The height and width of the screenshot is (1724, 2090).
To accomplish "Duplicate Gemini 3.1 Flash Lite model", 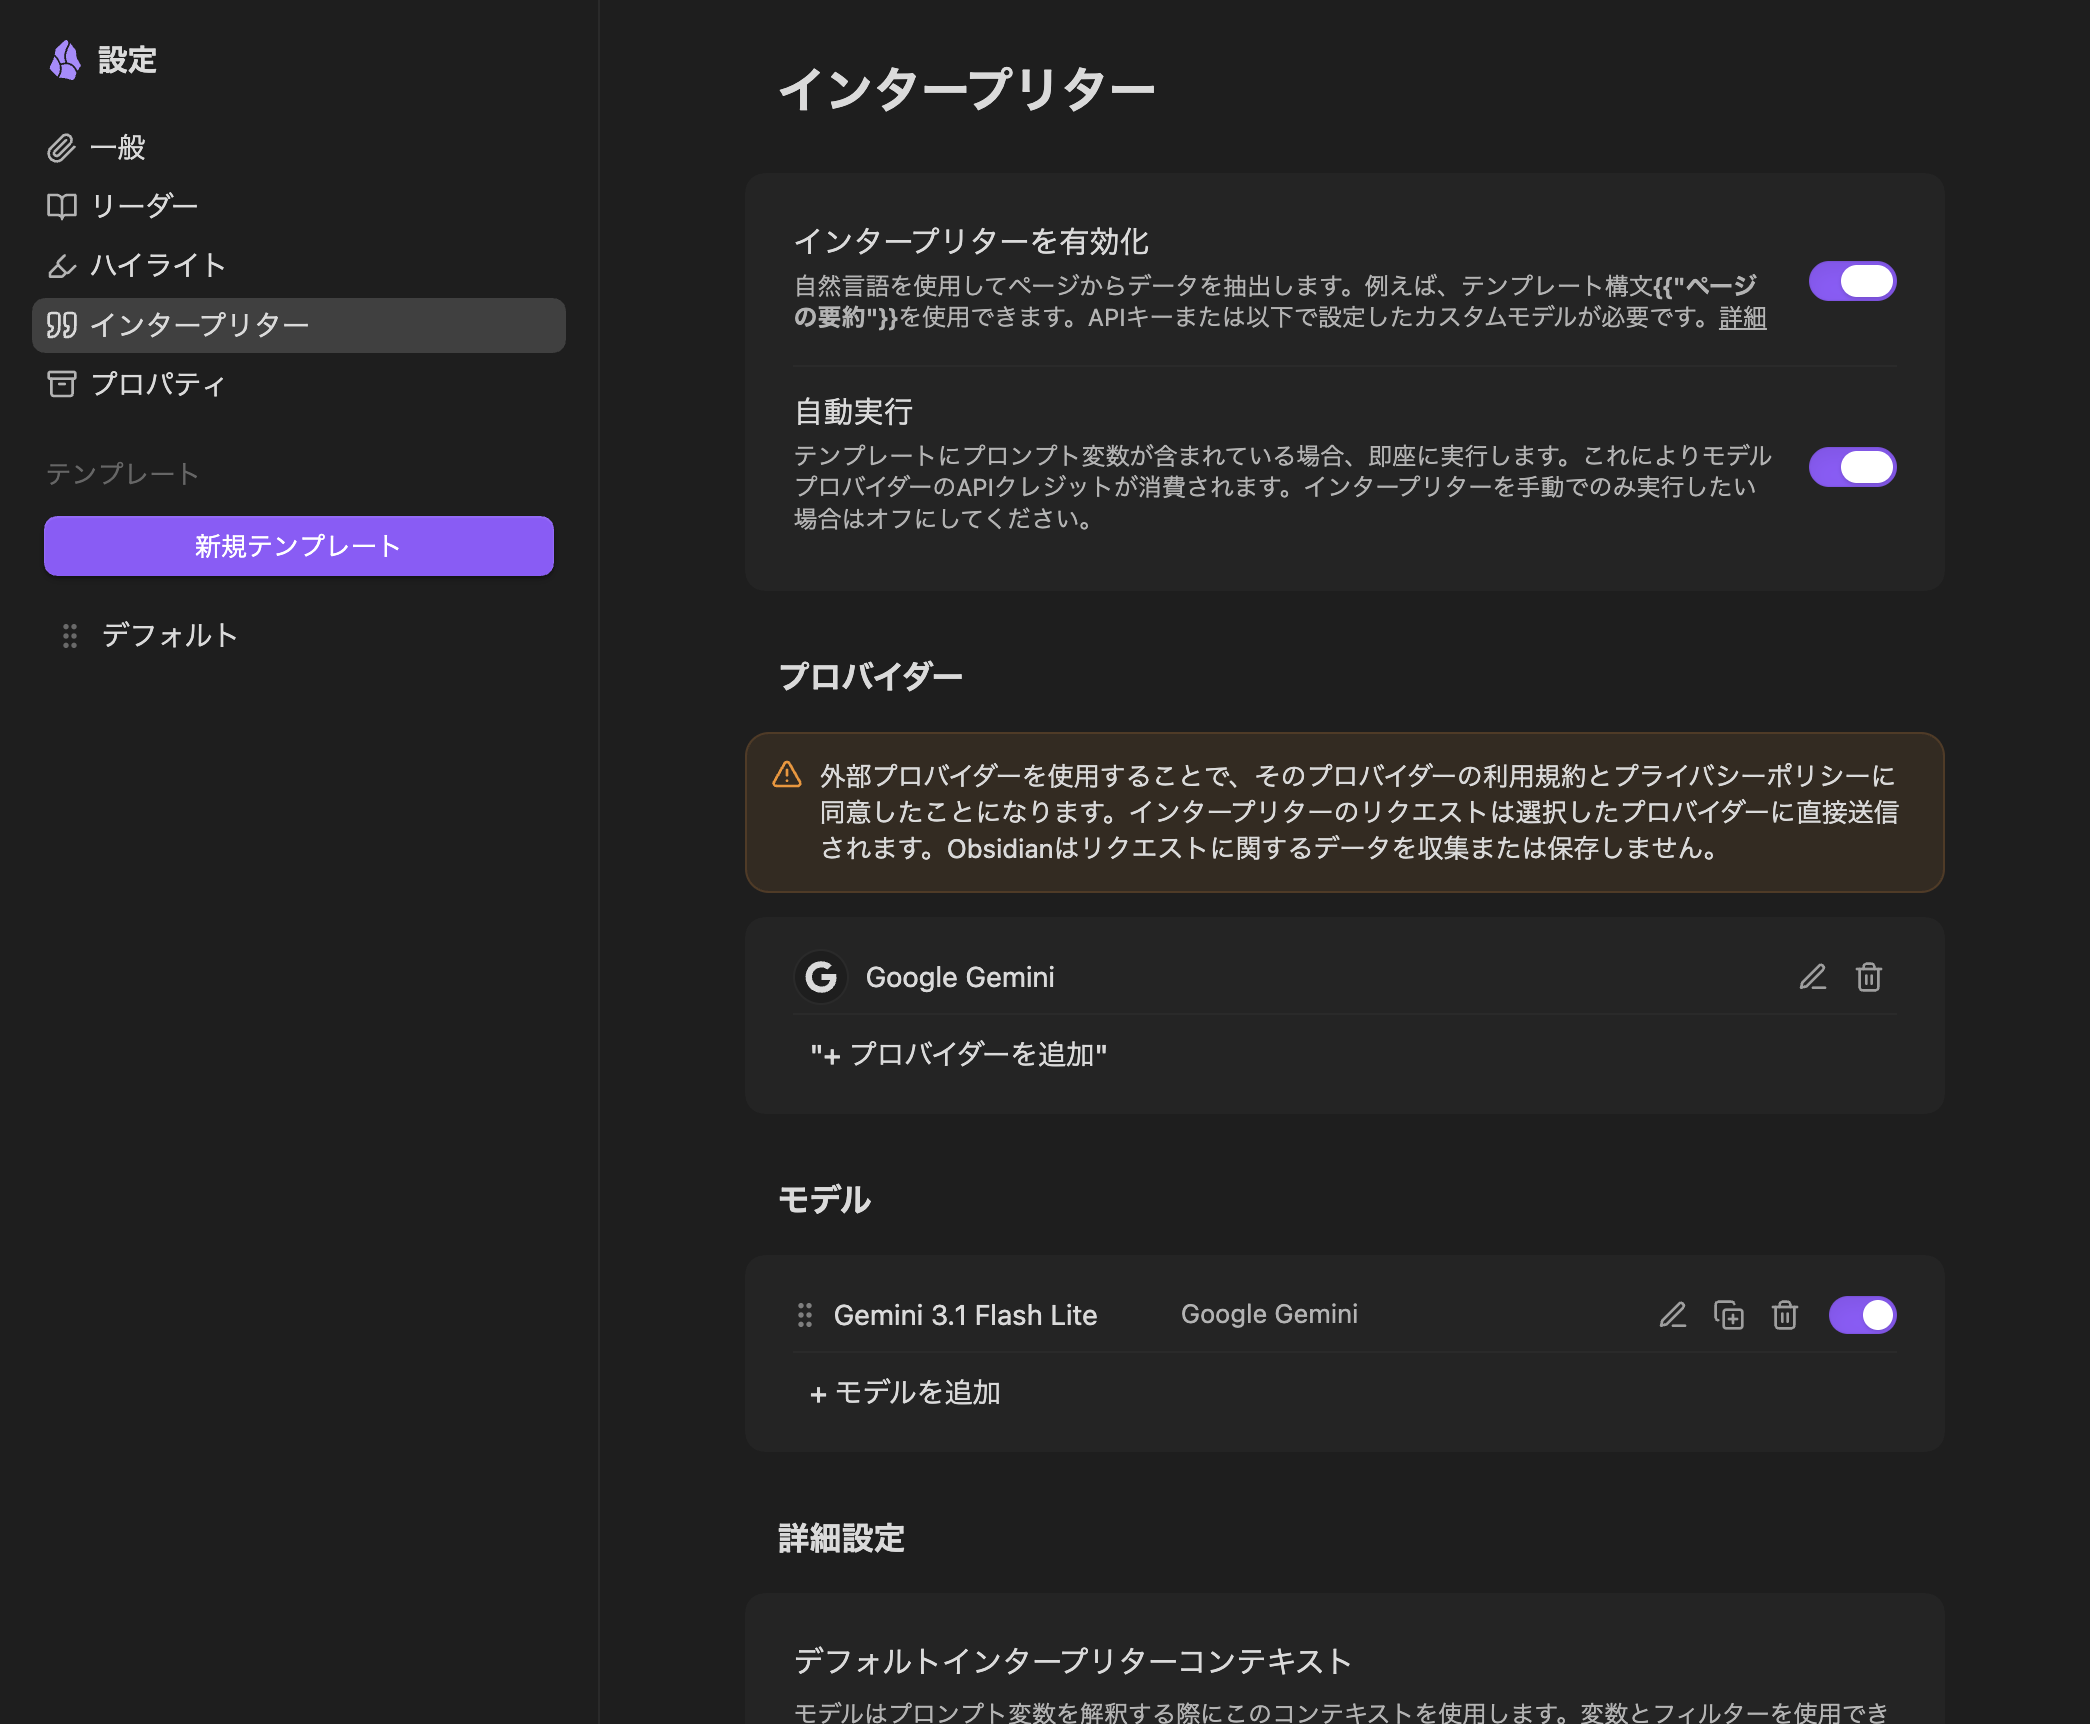I will click(1729, 1315).
